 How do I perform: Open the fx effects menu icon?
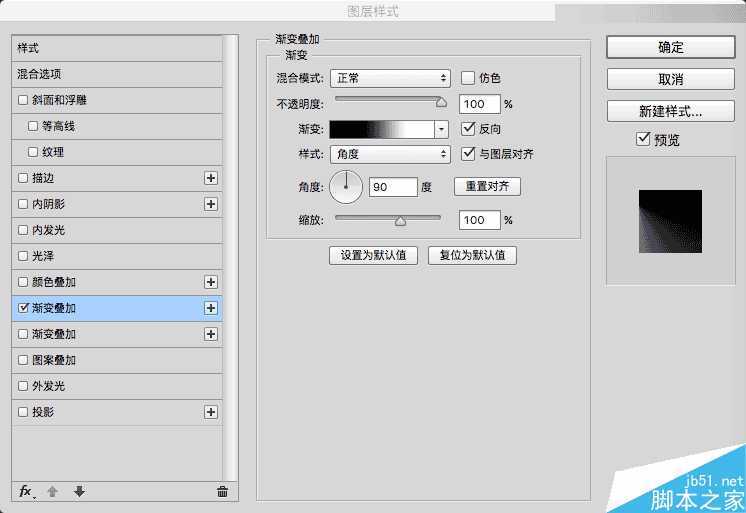pos(26,491)
